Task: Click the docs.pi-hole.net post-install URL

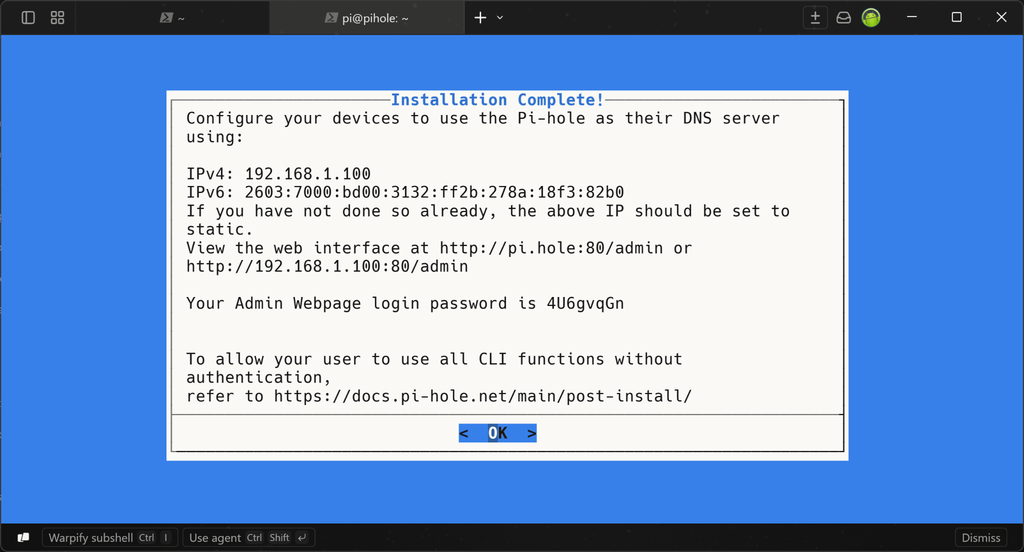Action: pyautogui.click(x=483, y=397)
